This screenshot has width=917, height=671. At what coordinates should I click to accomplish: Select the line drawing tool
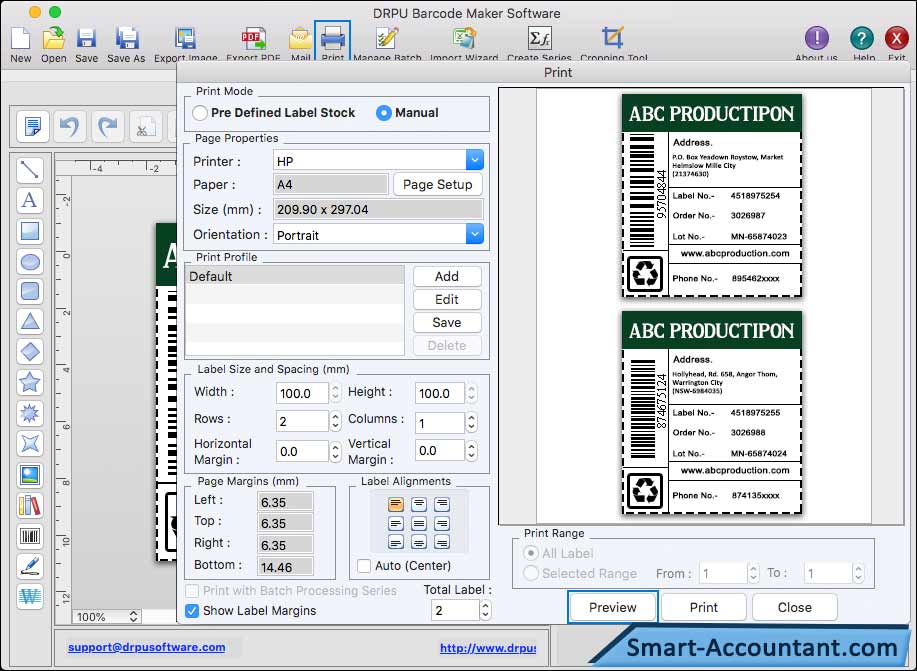click(30, 170)
